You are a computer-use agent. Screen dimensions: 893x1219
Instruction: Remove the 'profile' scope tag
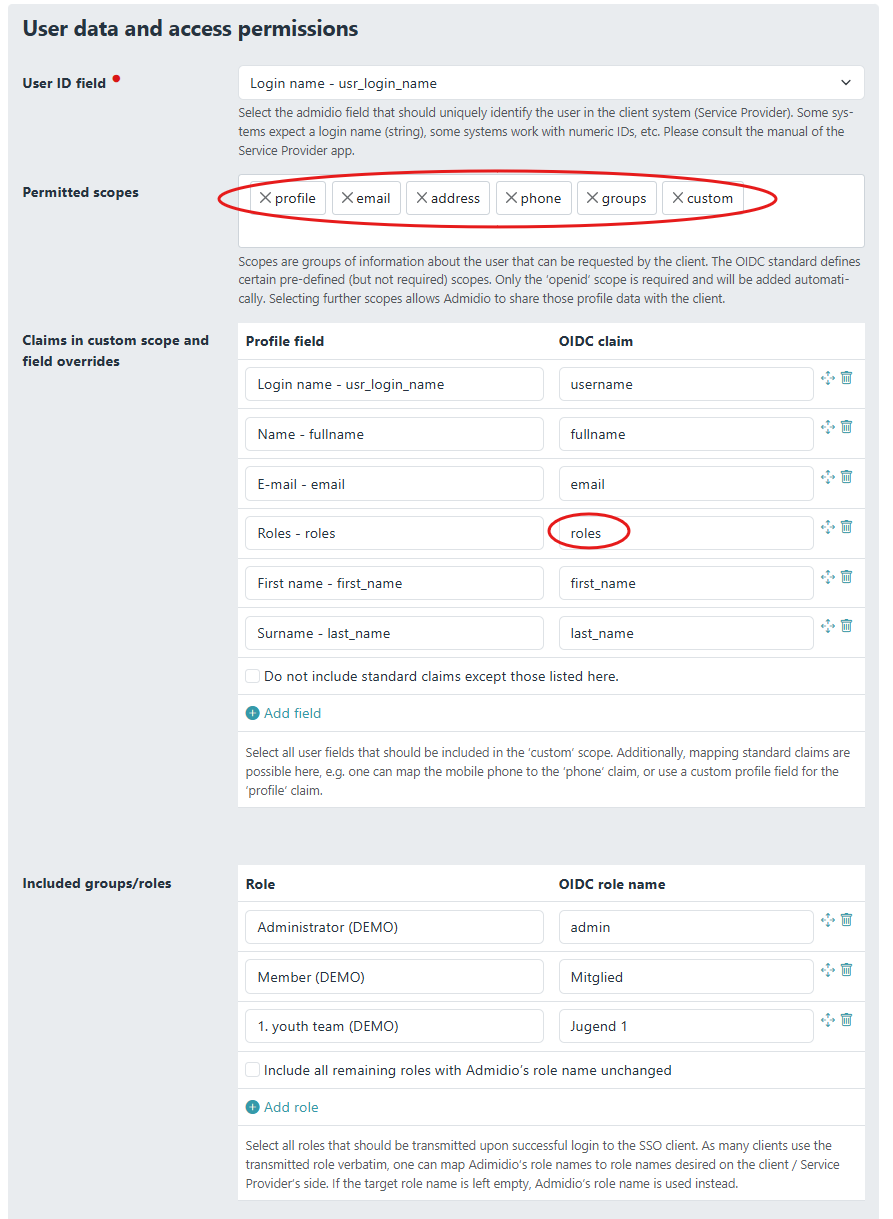[x=265, y=198]
